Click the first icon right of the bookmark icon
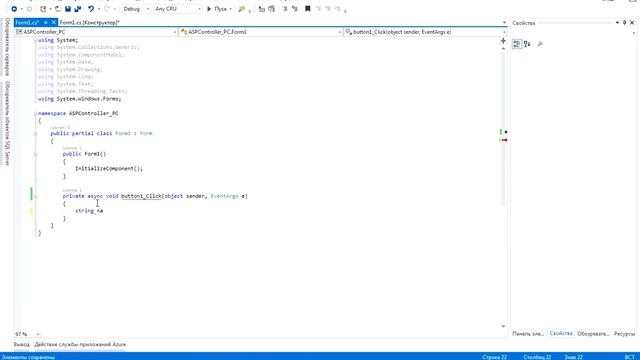 tap(318, 9)
